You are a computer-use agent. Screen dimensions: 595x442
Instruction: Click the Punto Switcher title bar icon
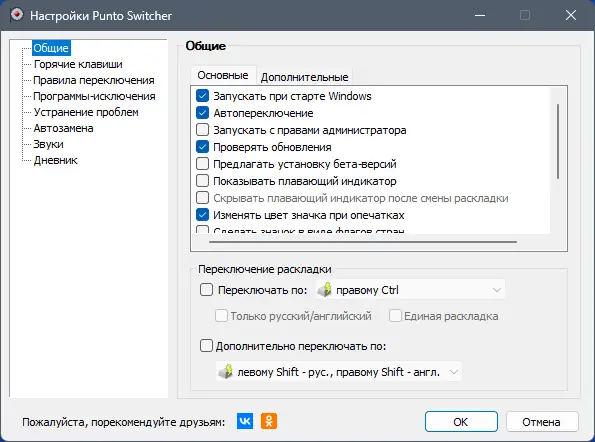17,15
